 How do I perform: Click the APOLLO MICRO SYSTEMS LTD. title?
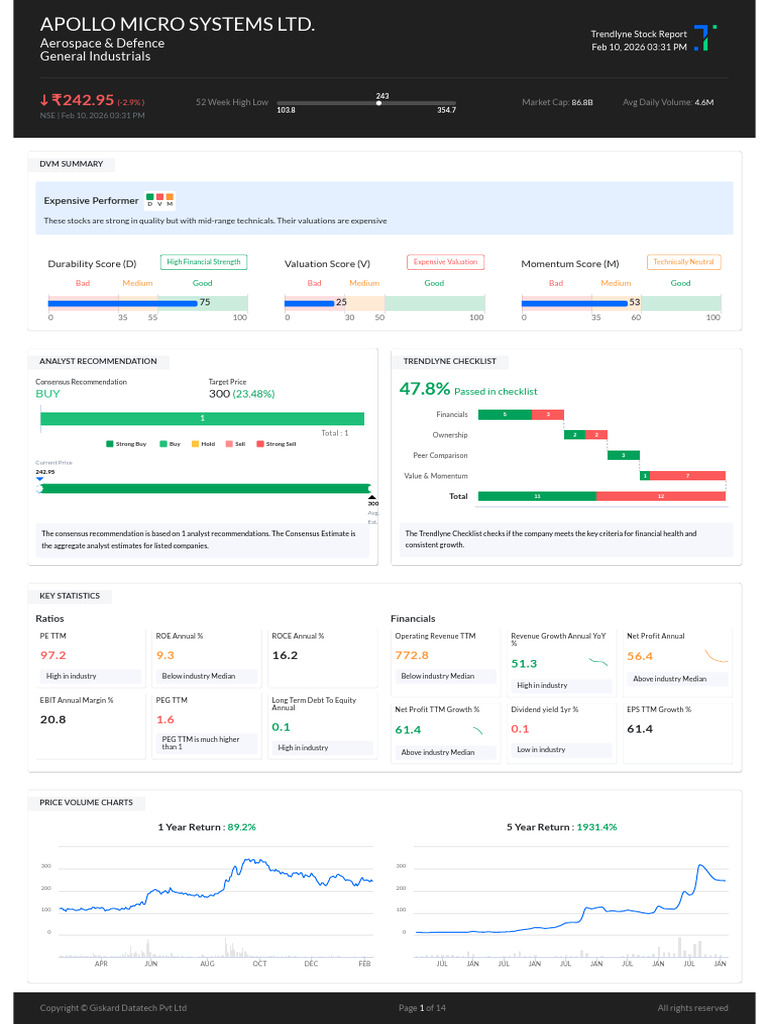(x=177, y=24)
